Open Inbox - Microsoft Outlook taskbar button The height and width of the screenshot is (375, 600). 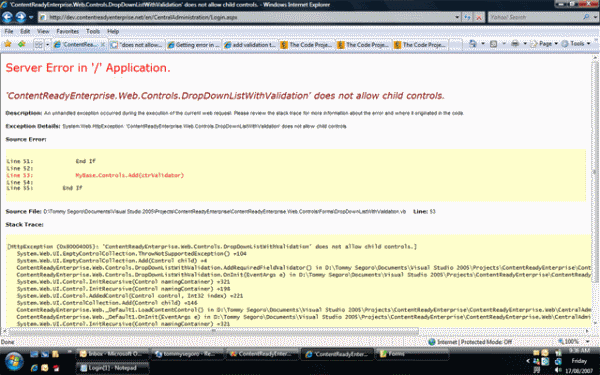112,354
